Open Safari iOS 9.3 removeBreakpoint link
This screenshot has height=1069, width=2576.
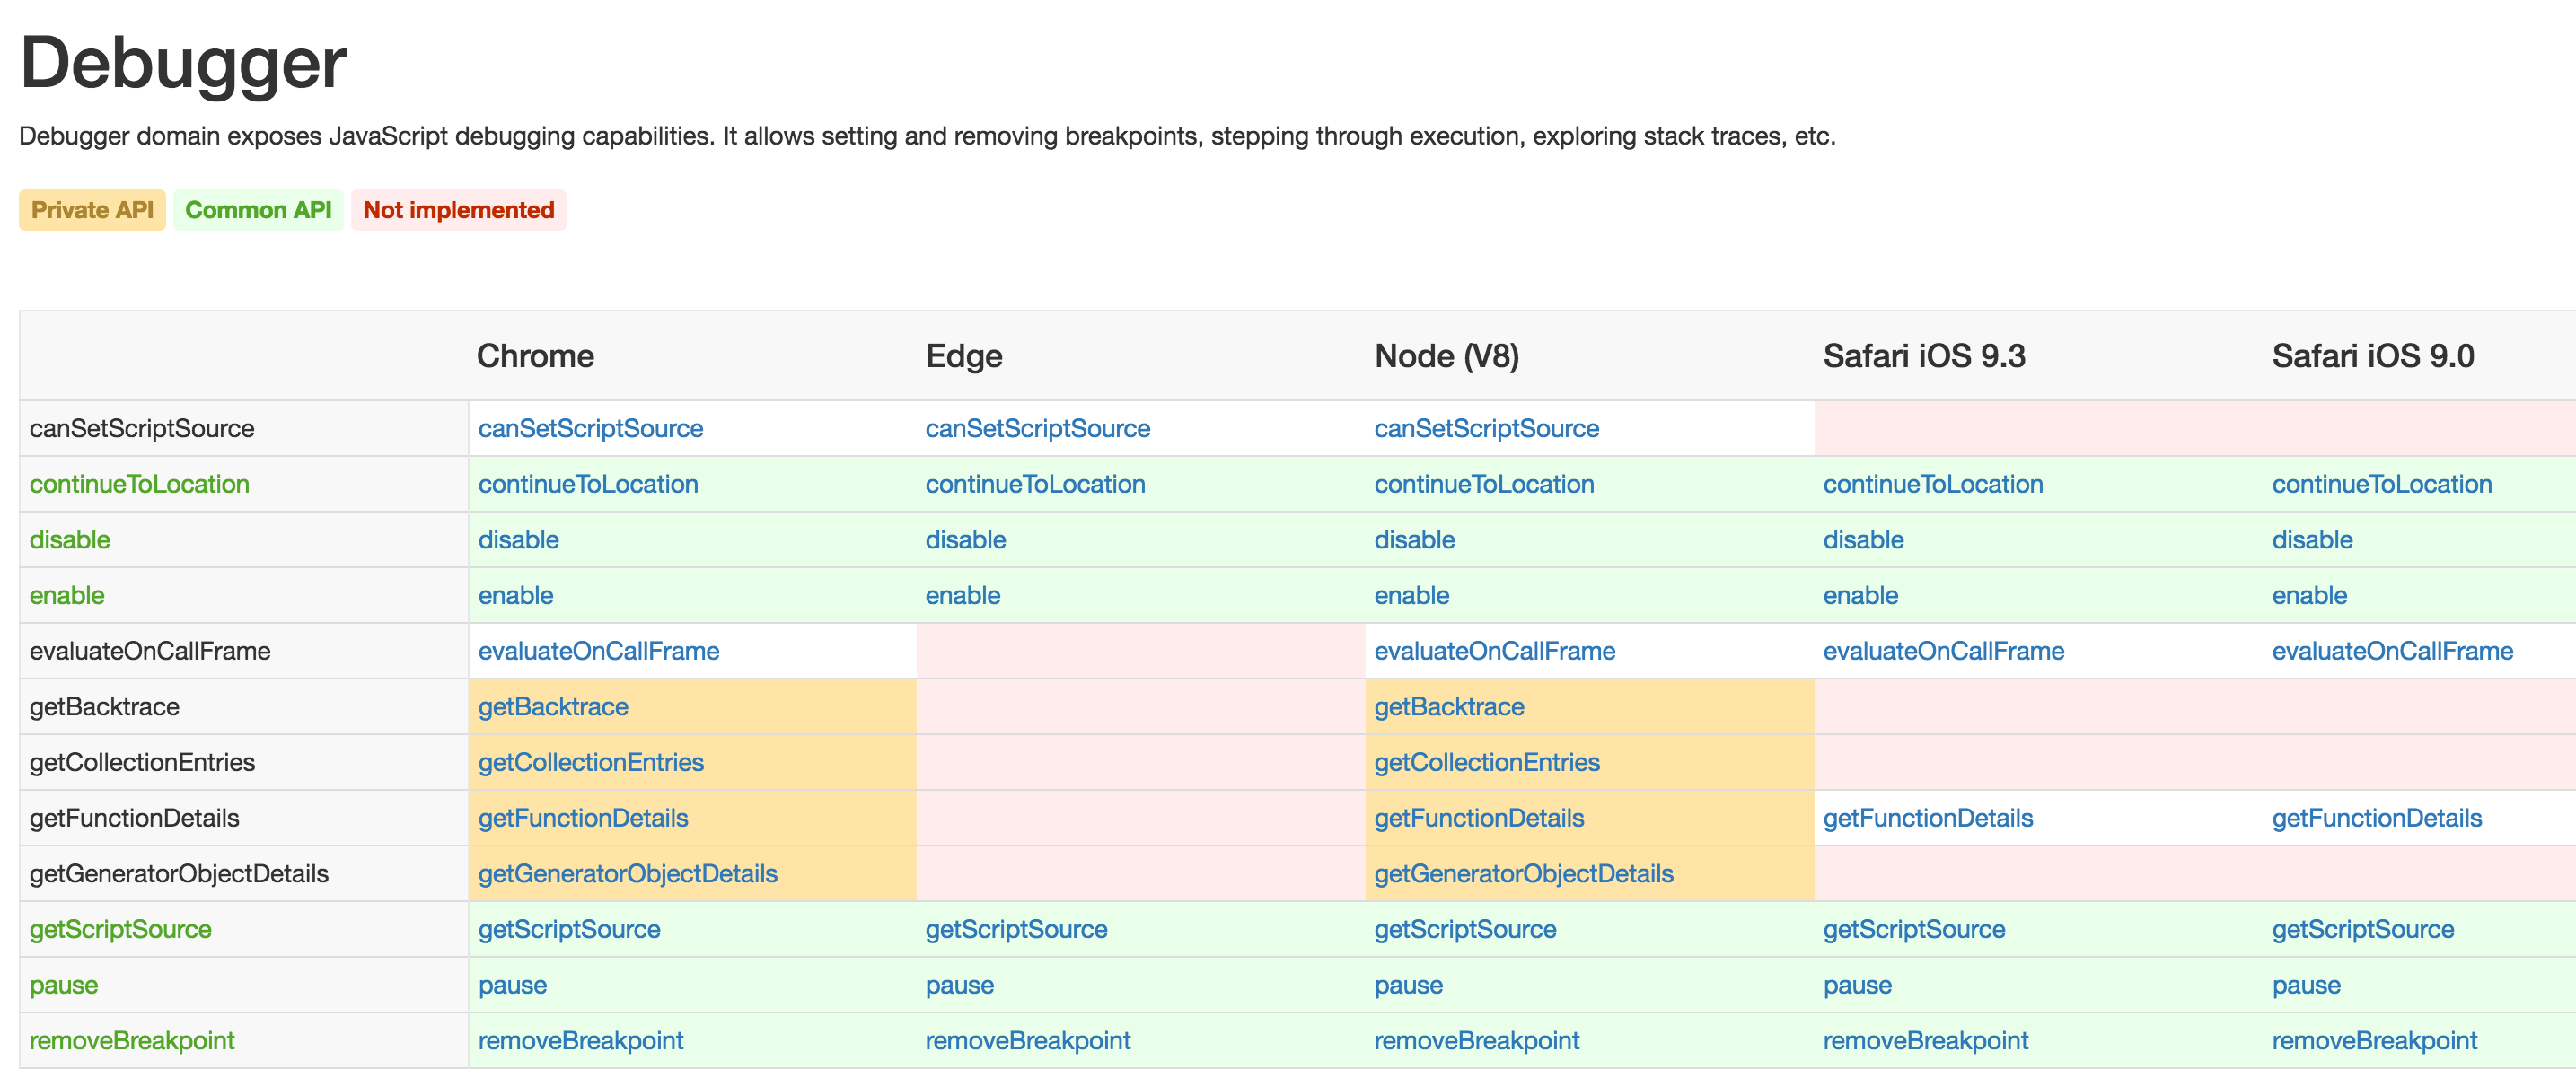1926,1041
